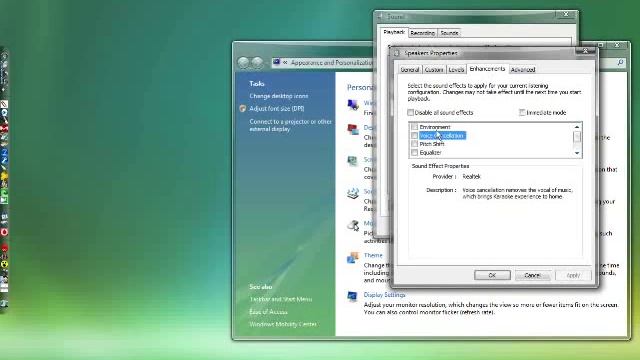Image resolution: width=640 pixels, height=360 pixels.
Task: Open the Mouse Pointers icon
Action: (353, 225)
